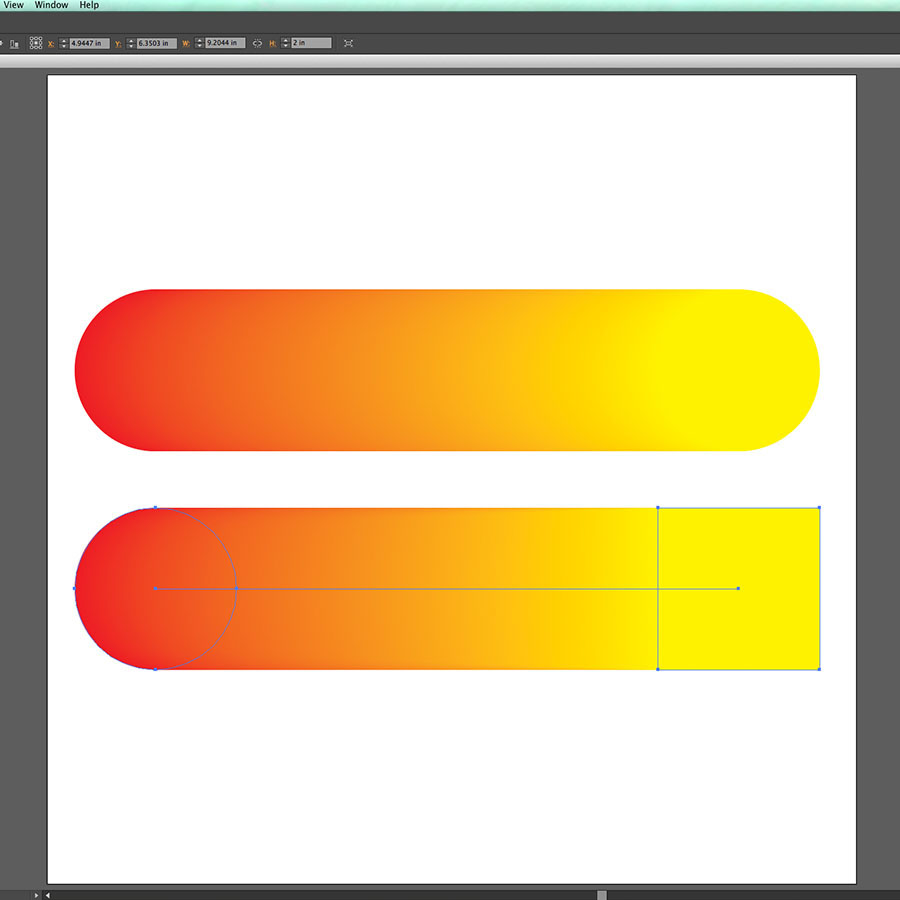900x900 pixels.
Task: Click the corner-bracket icon at the right of the control bar
Action: point(348,43)
